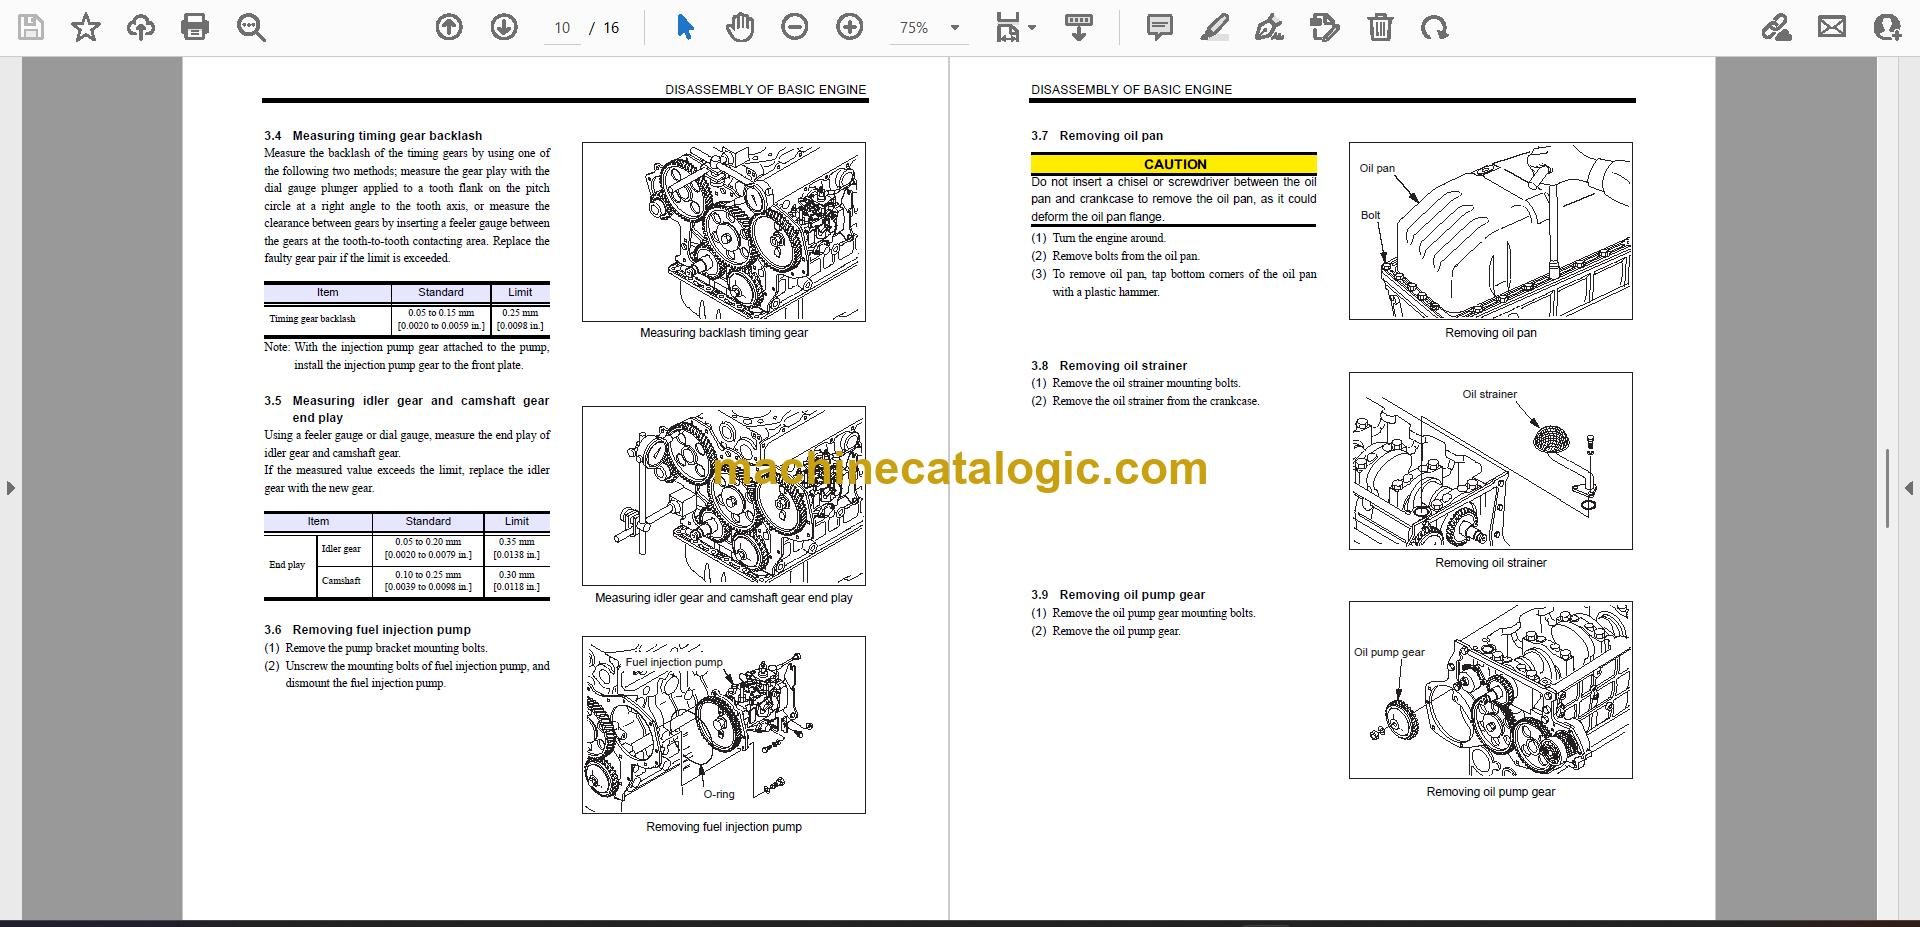1920x927 pixels.
Task: Click heading '3.6 Removing fuel injection pump'
Action: [367, 630]
